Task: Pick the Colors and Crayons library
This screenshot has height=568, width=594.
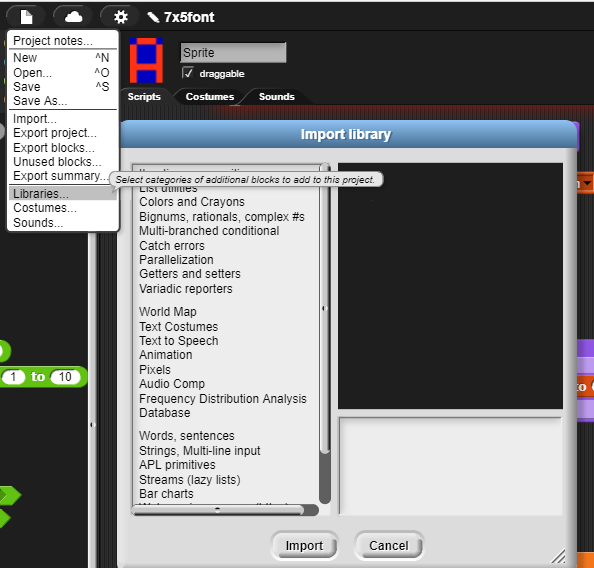Action: [192, 202]
